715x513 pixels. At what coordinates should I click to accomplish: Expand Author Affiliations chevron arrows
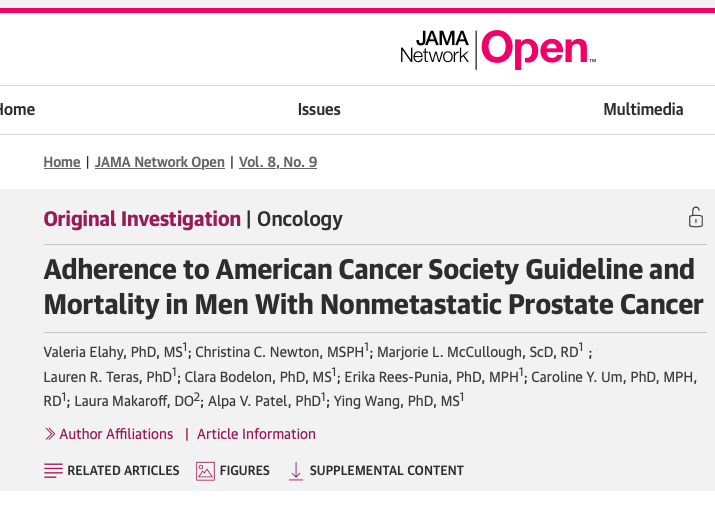(x=50, y=434)
